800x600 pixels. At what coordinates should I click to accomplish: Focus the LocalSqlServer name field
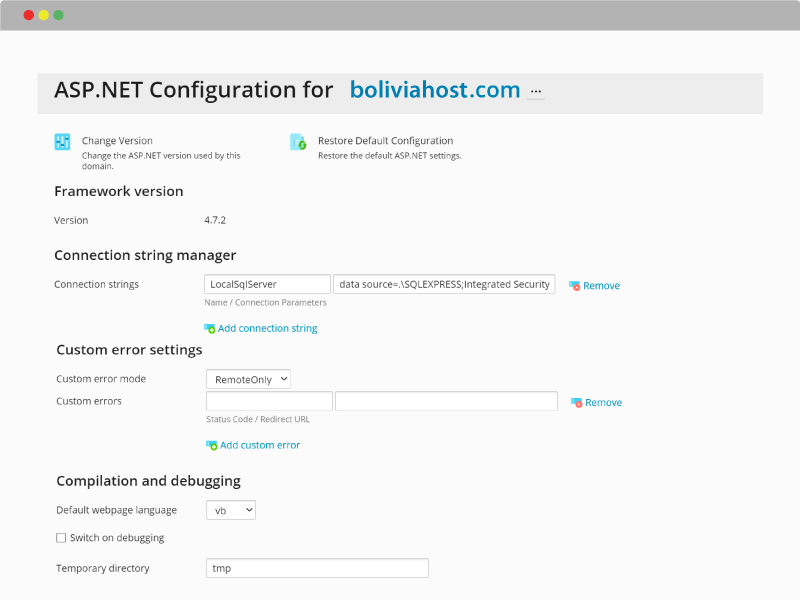pos(267,284)
